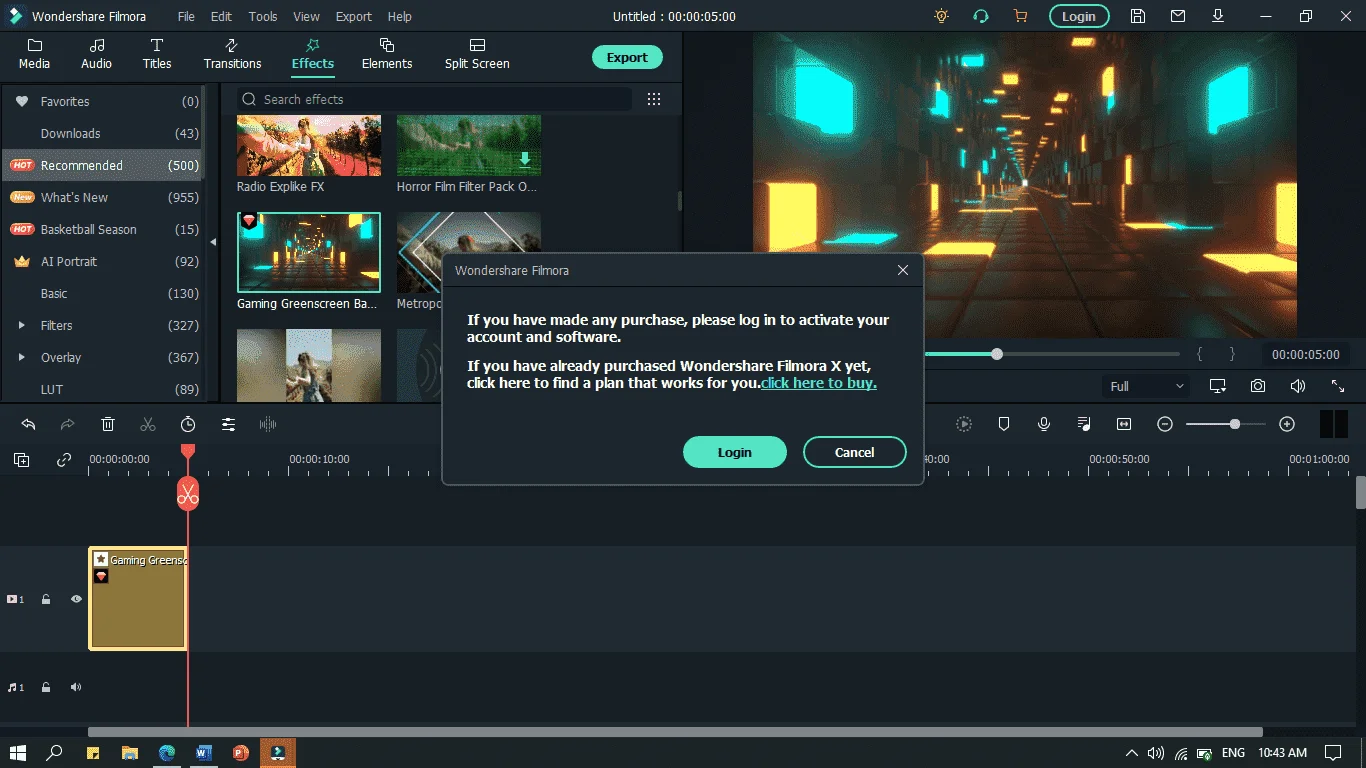
Task: Switch to the Split Screen tab
Action: click(x=477, y=54)
